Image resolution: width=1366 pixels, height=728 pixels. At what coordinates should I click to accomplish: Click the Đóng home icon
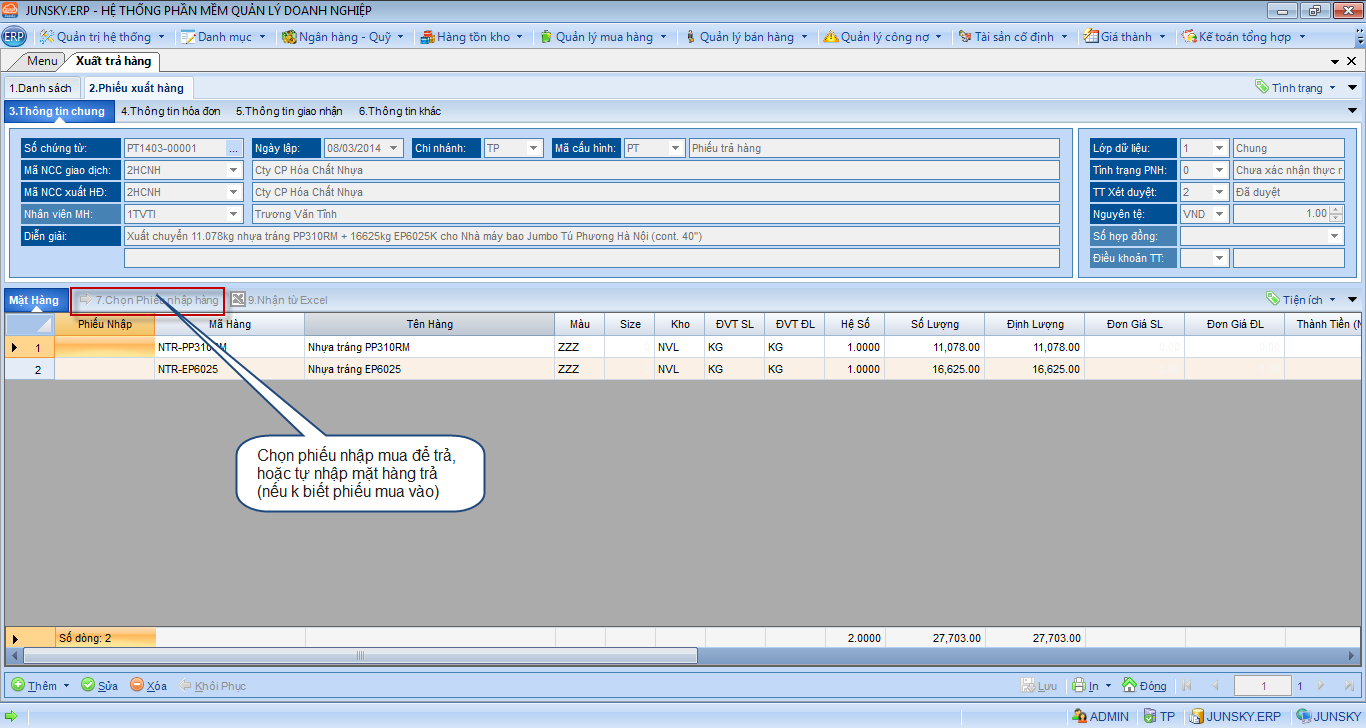point(1129,685)
